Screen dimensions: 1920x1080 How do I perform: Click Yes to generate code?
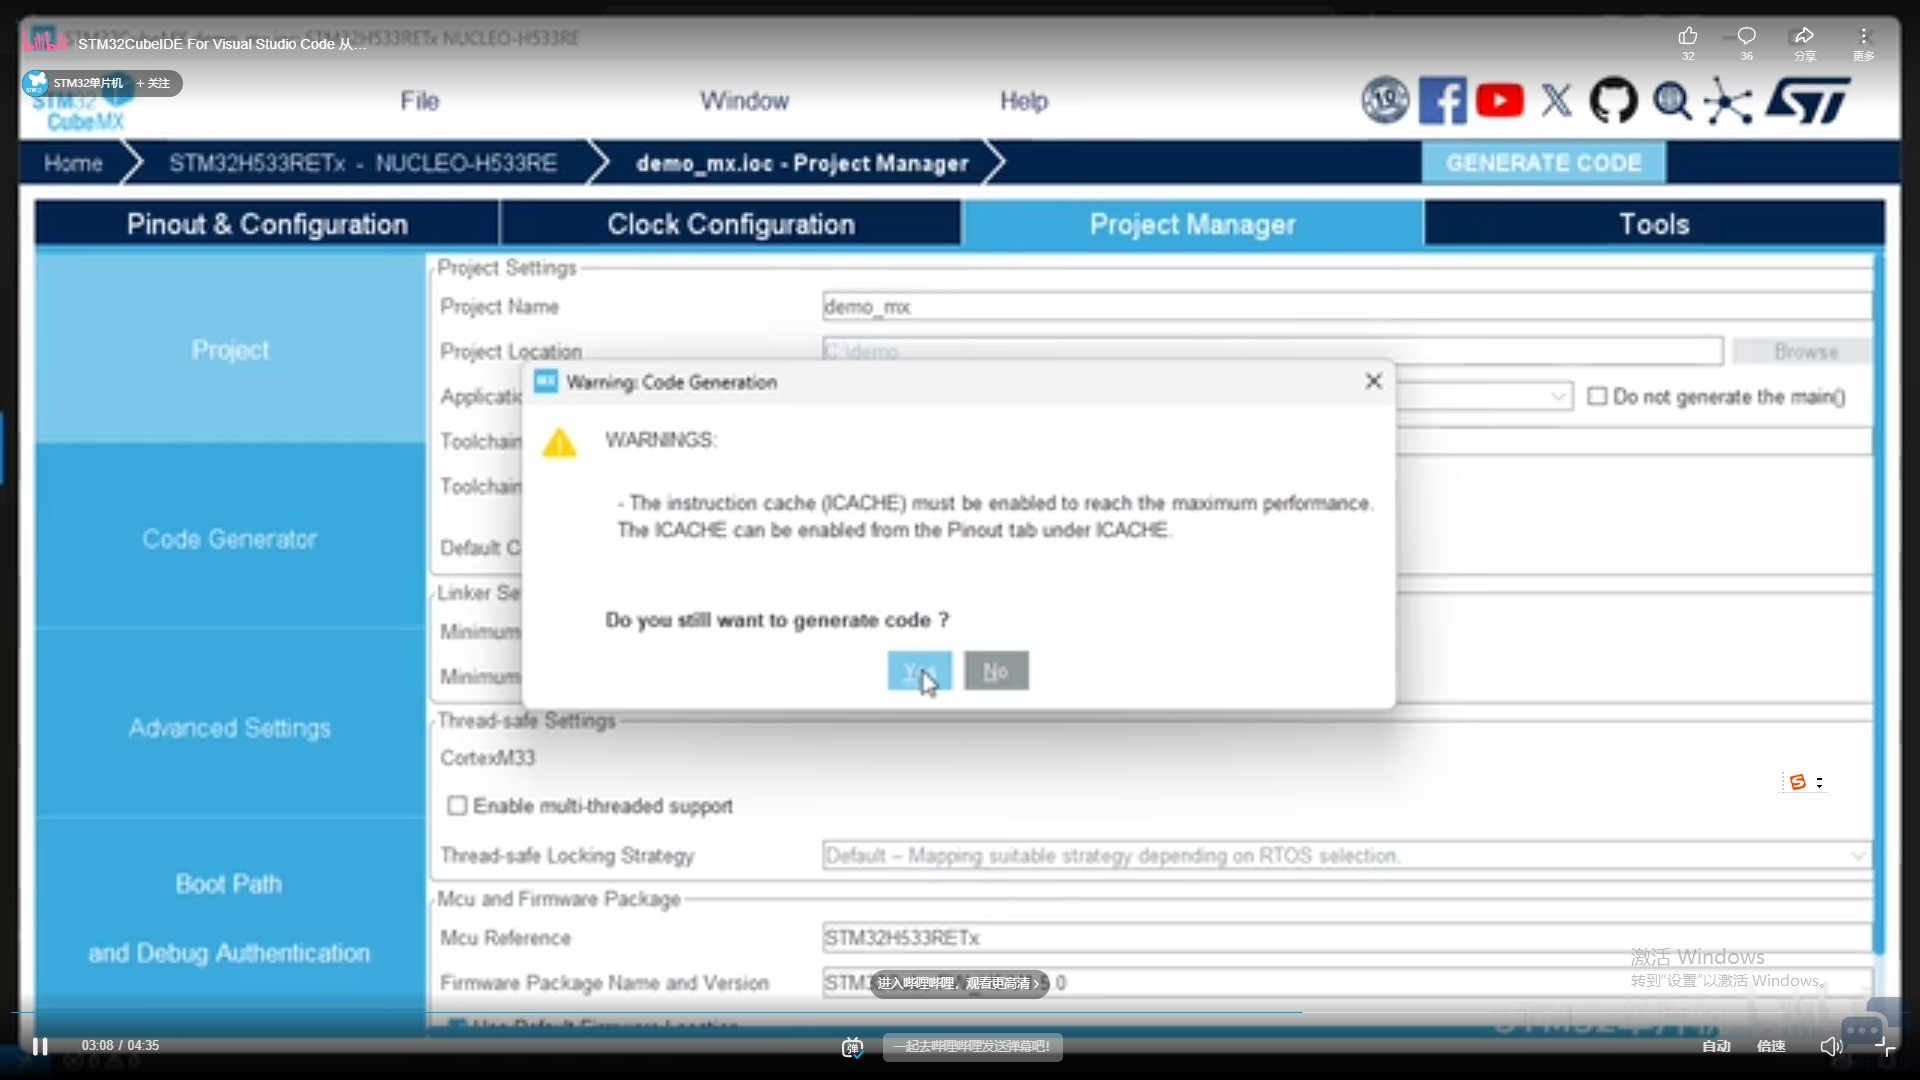[x=919, y=671]
